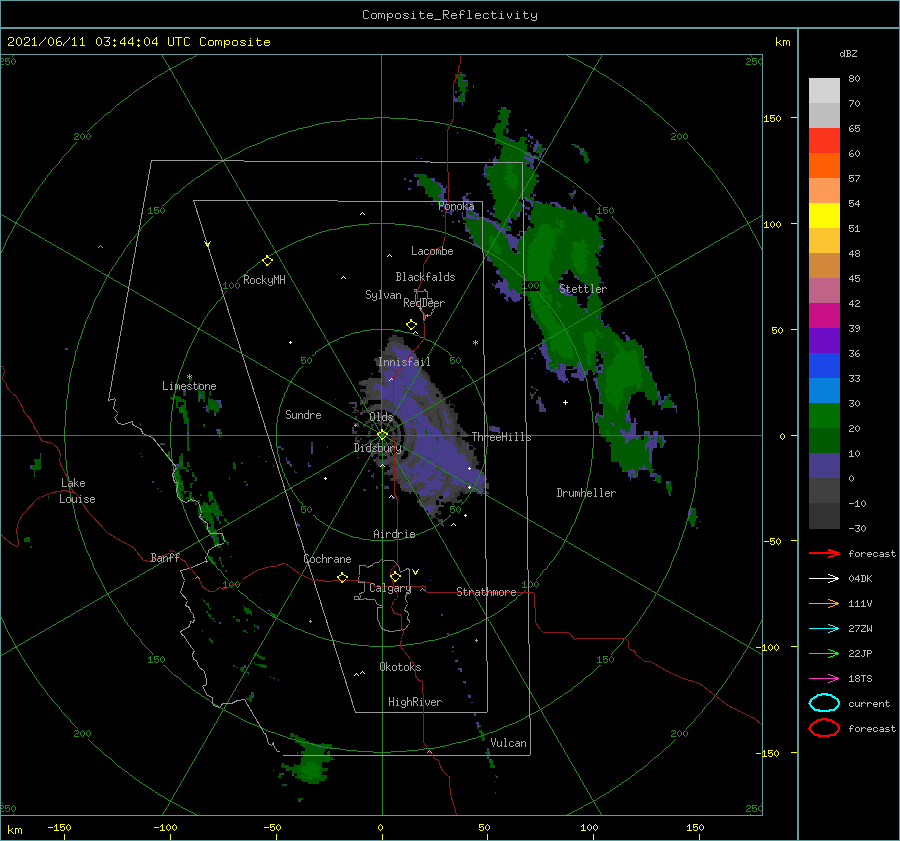Click the cyan current ellipse icon
Viewport: 900px width, 841px height.
point(824,703)
